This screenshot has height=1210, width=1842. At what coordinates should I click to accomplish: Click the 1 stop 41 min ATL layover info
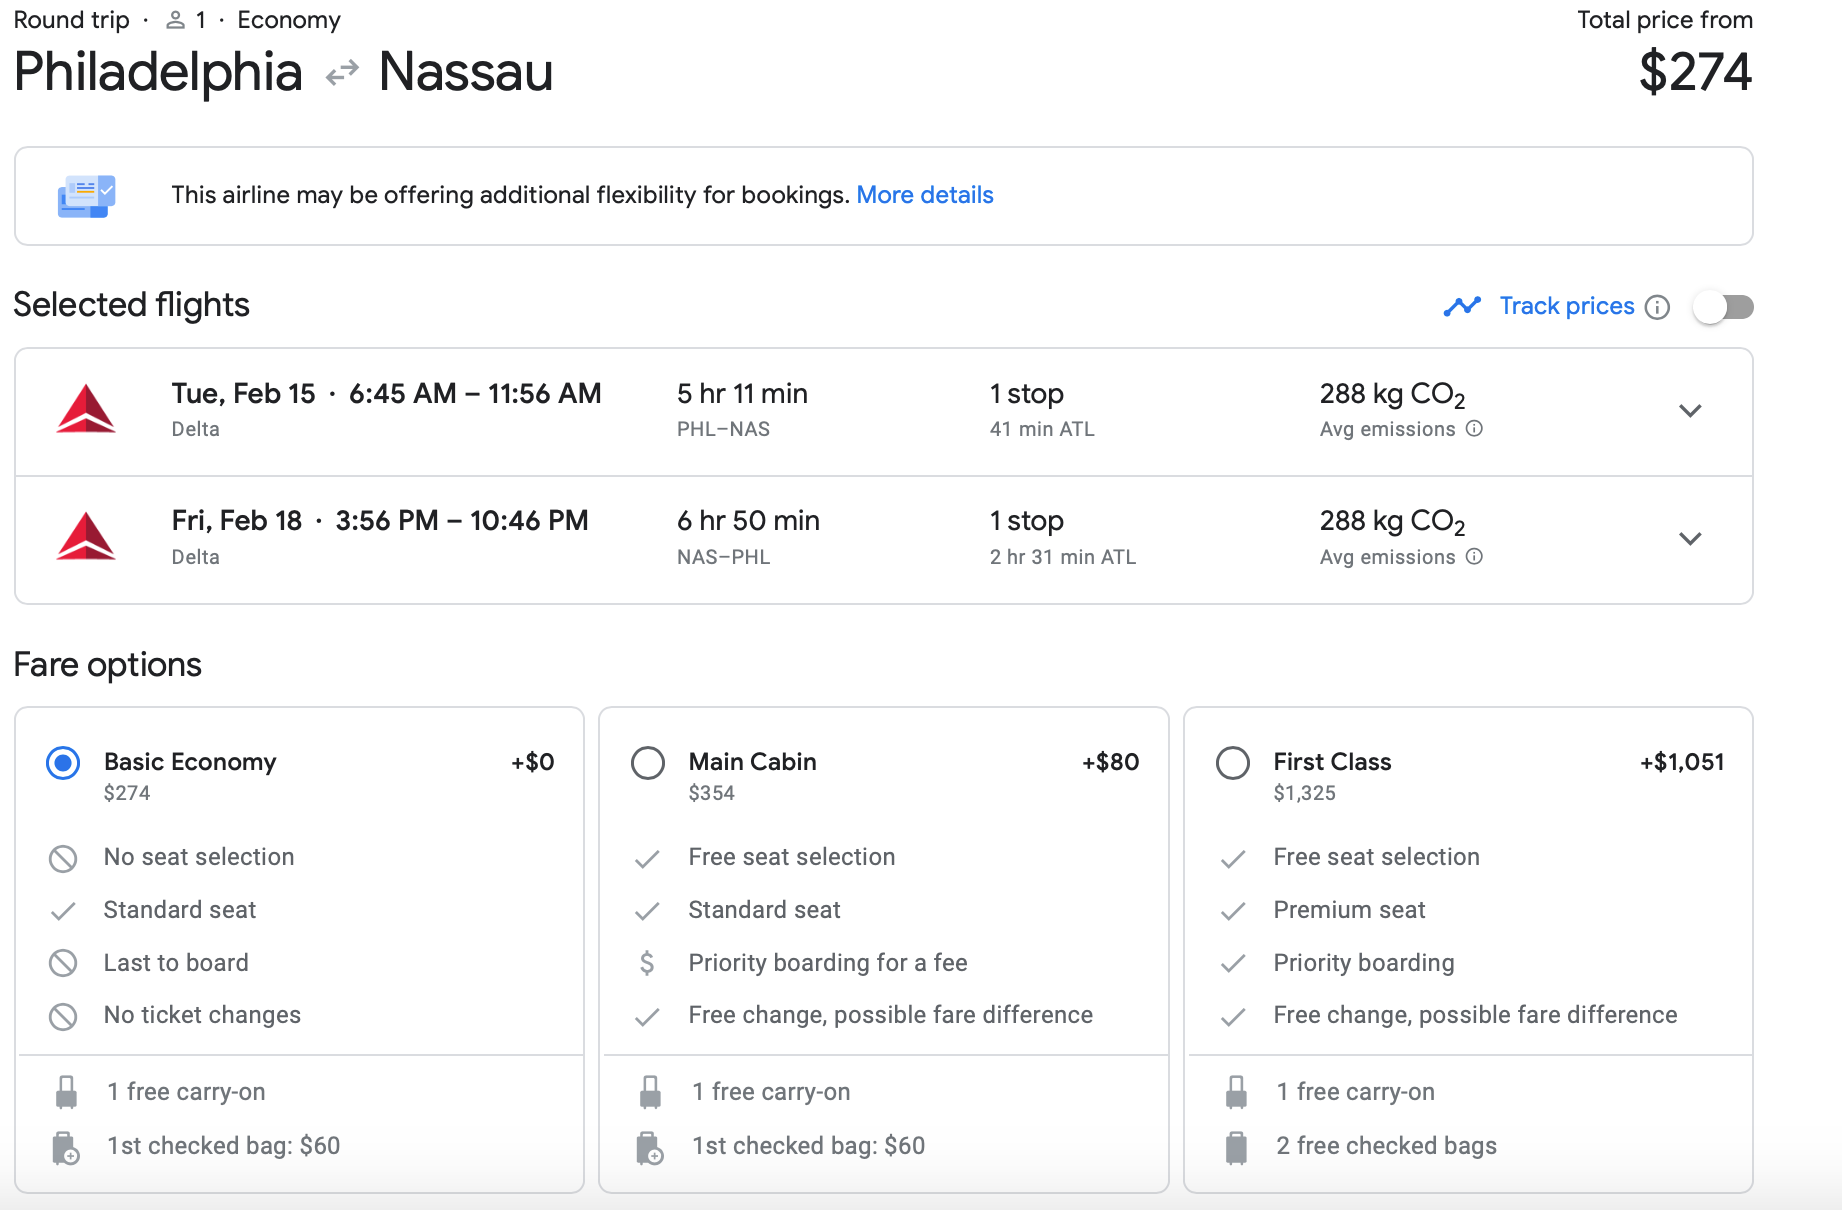click(x=1041, y=410)
